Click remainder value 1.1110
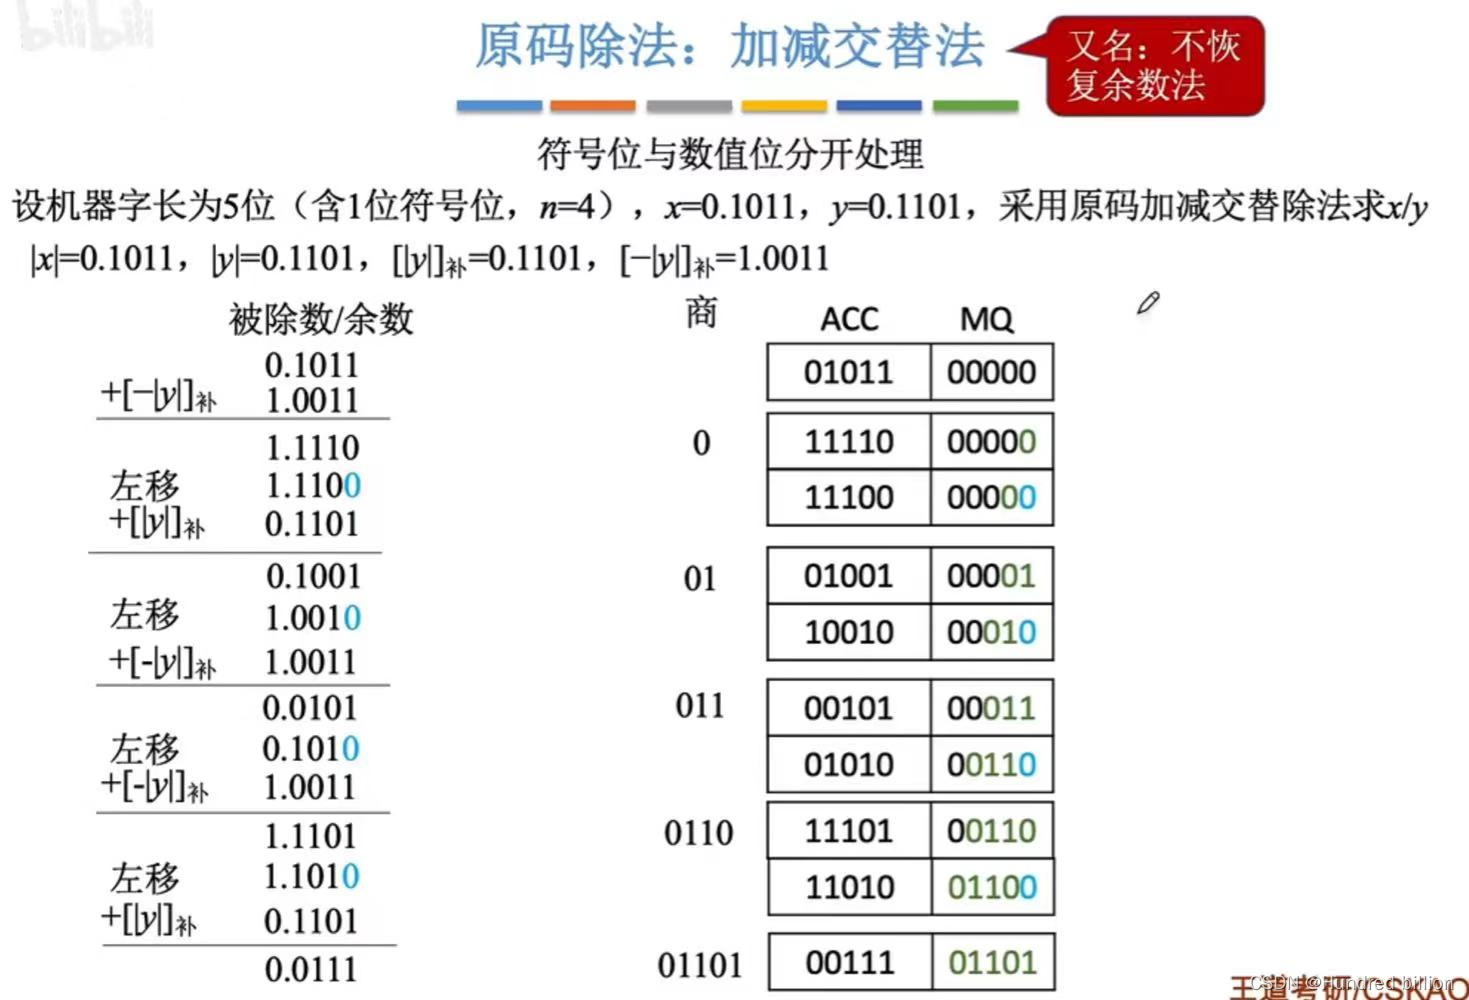Screen dimensions: 1469x1000 [312, 447]
